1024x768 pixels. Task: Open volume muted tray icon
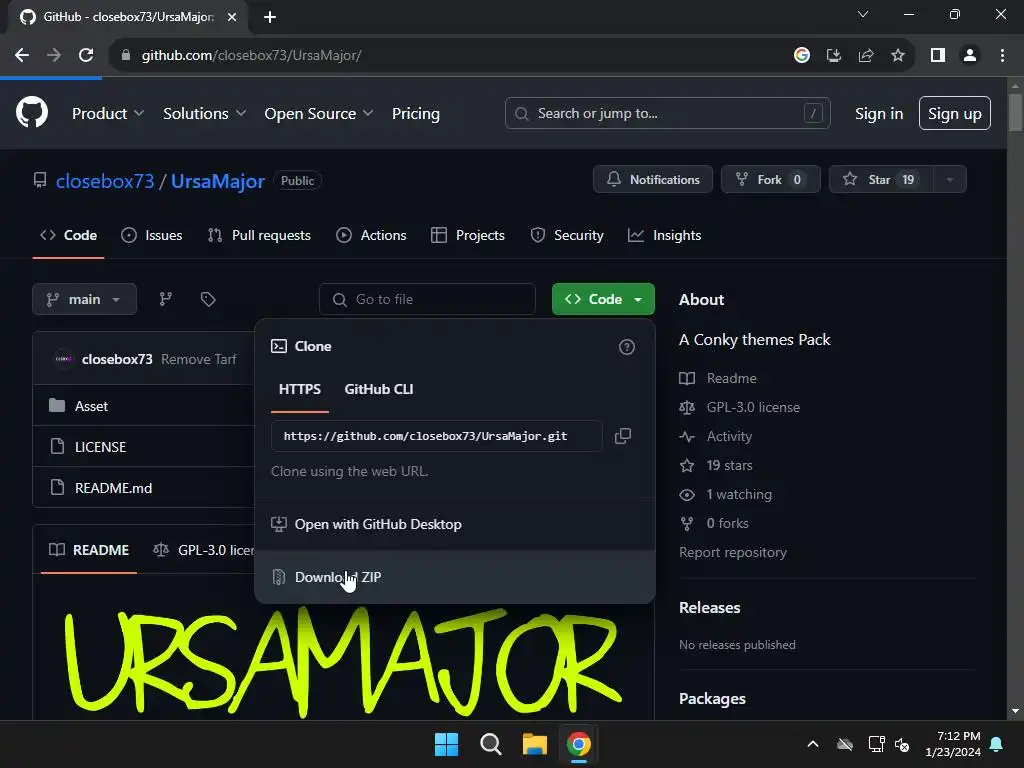click(x=903, y=744)
